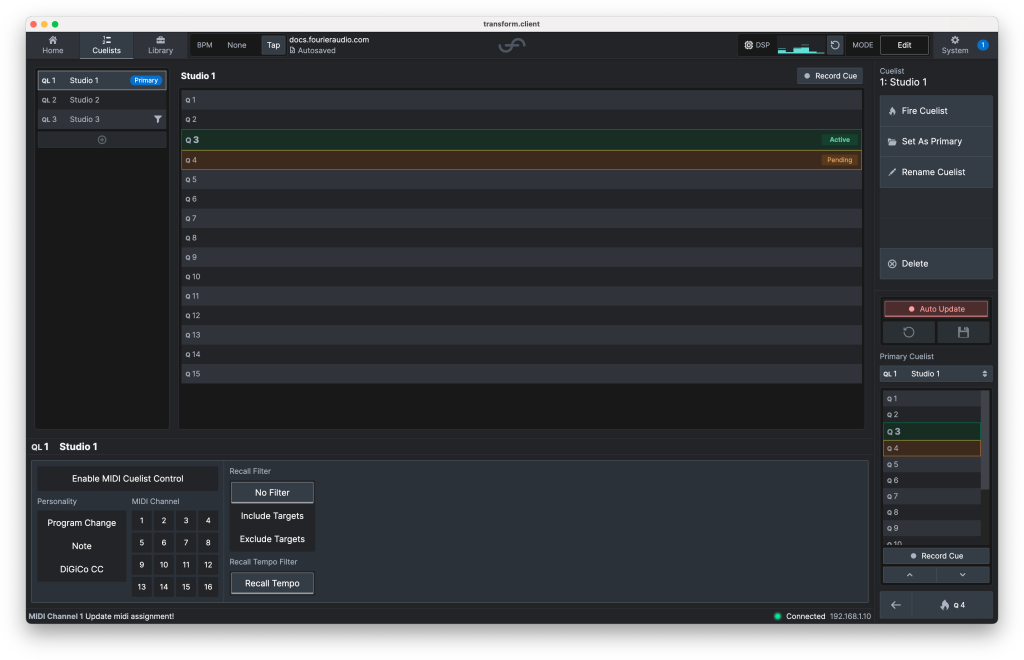Screen dimensions: 1024x660
Task: Click the primary cue list scrollbar
Action: (985, 440)
